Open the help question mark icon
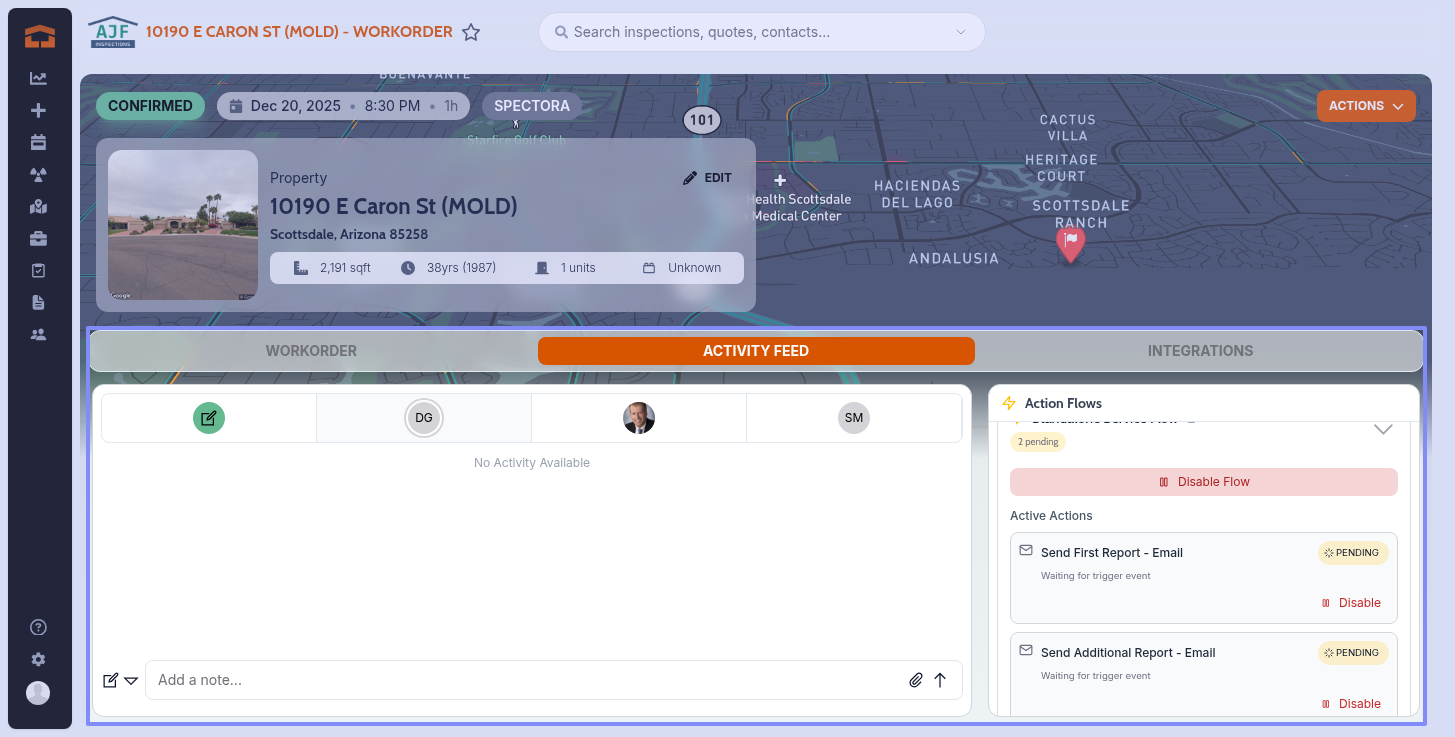Screen dimensions: 1455x737 pyautogui.click(x=38, y=628)
